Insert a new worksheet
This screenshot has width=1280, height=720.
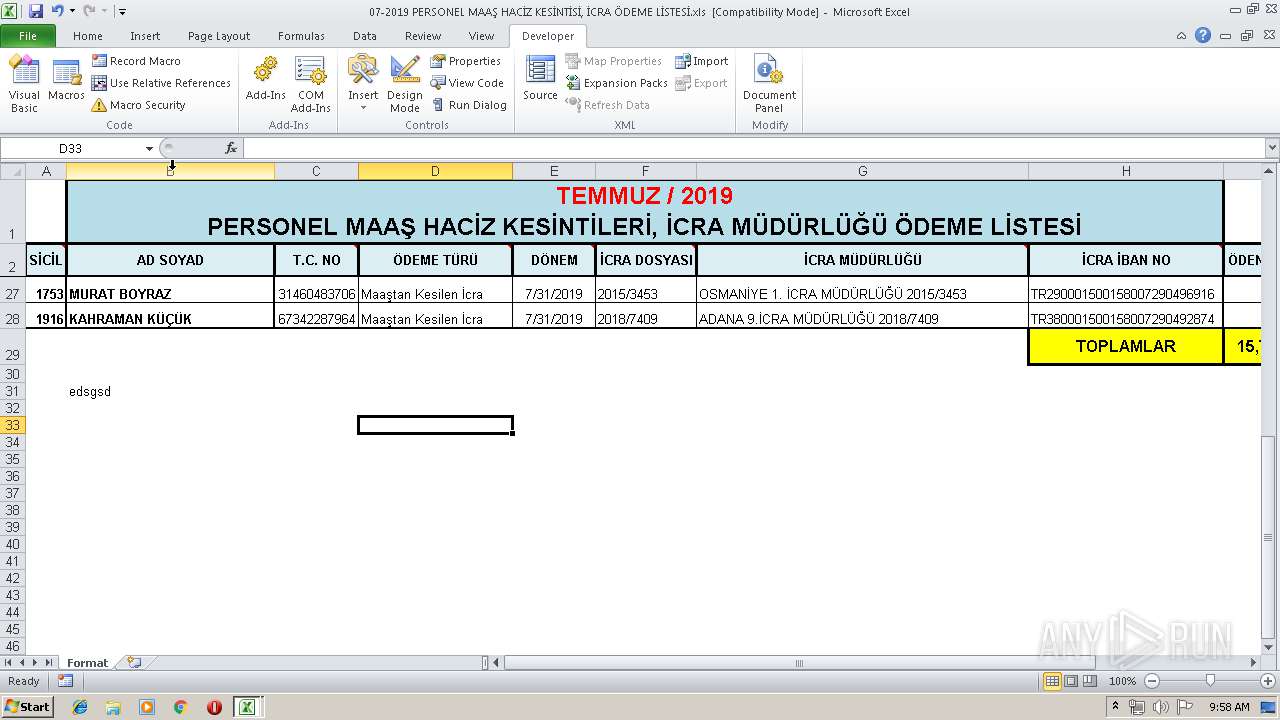134,663
